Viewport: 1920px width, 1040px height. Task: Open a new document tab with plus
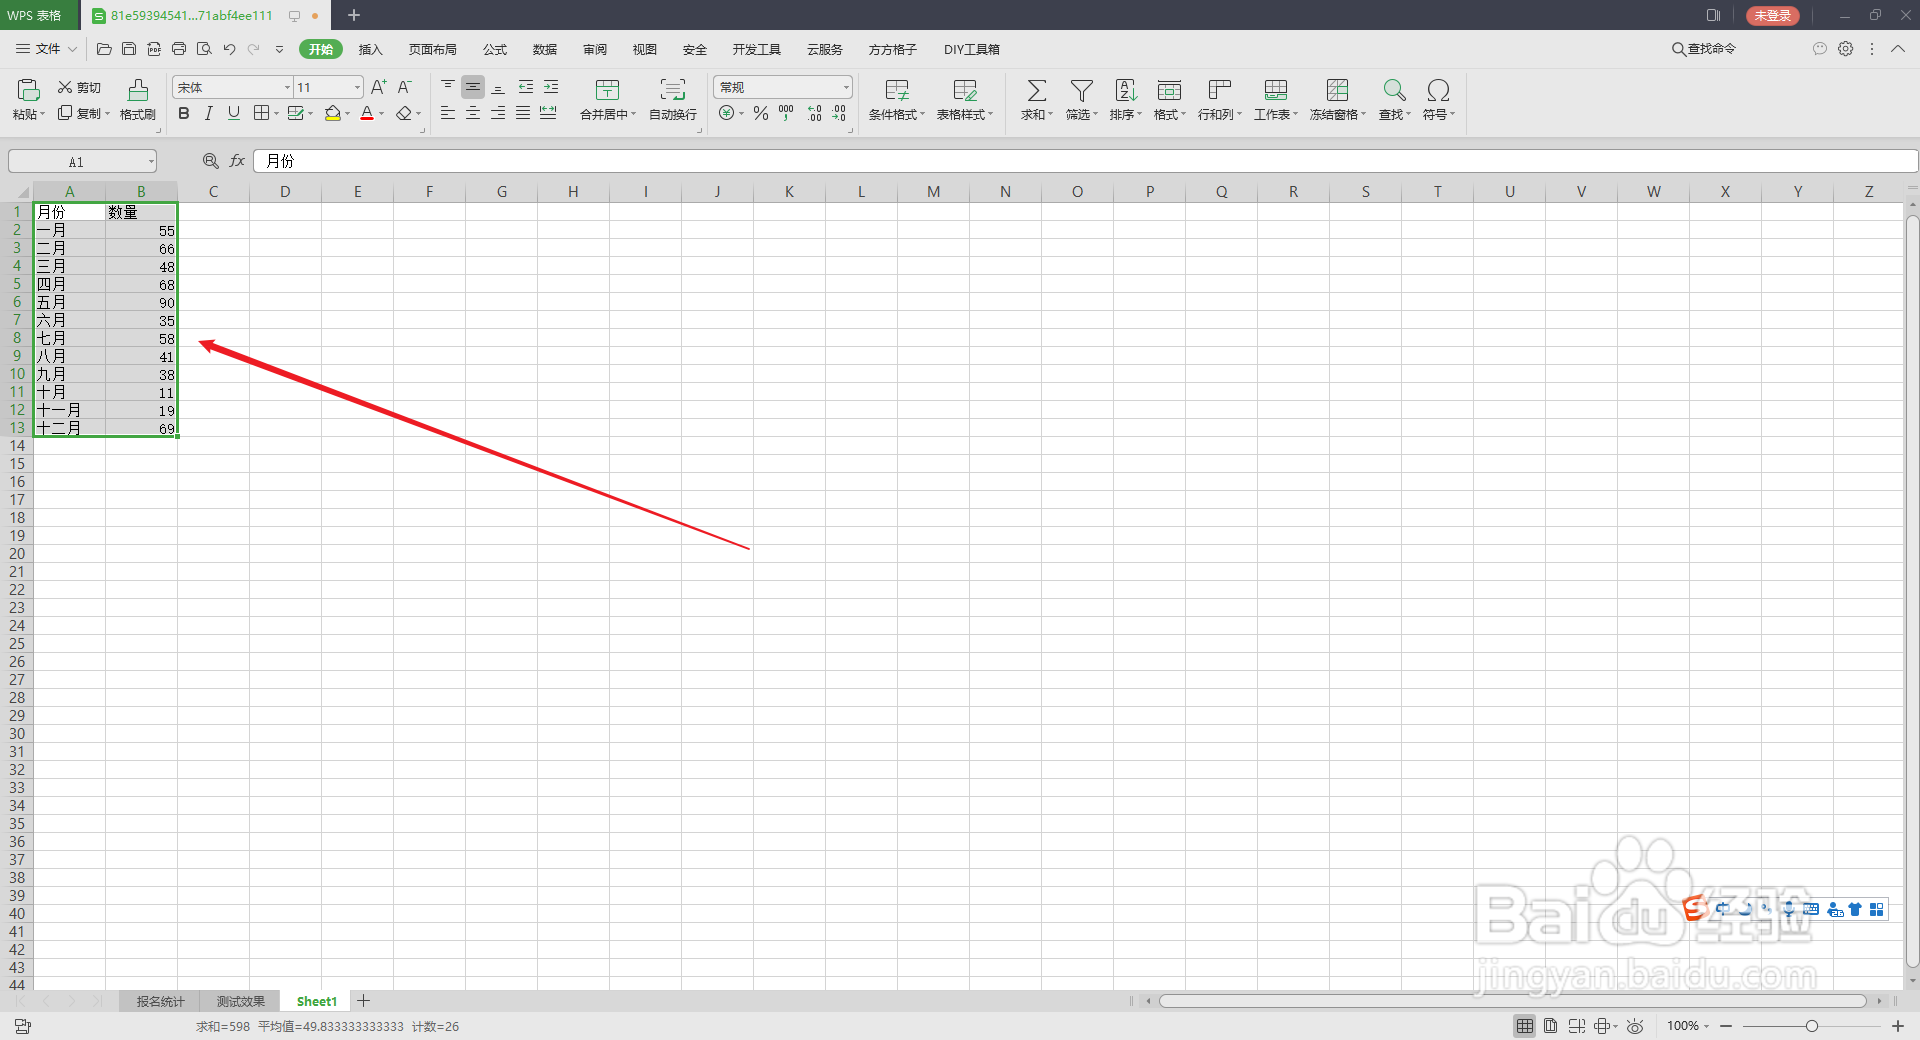coord(354,15)
